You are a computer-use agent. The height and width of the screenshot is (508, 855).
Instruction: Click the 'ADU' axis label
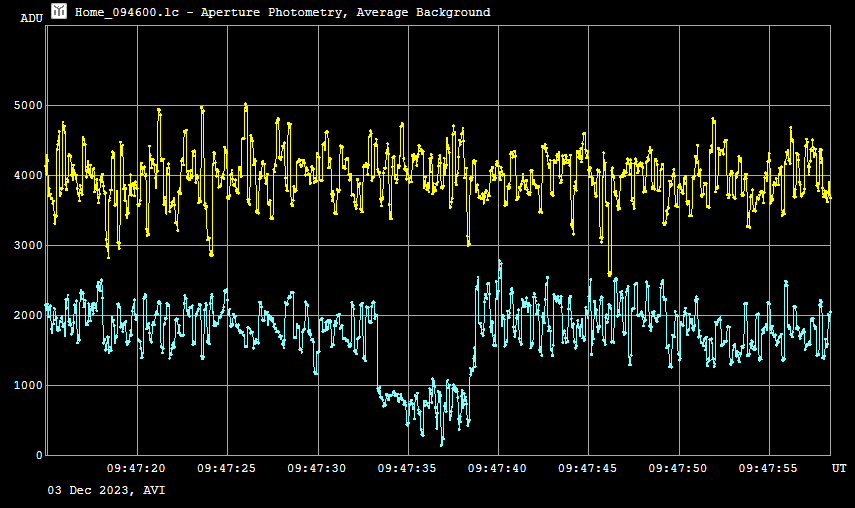point(32,18)
